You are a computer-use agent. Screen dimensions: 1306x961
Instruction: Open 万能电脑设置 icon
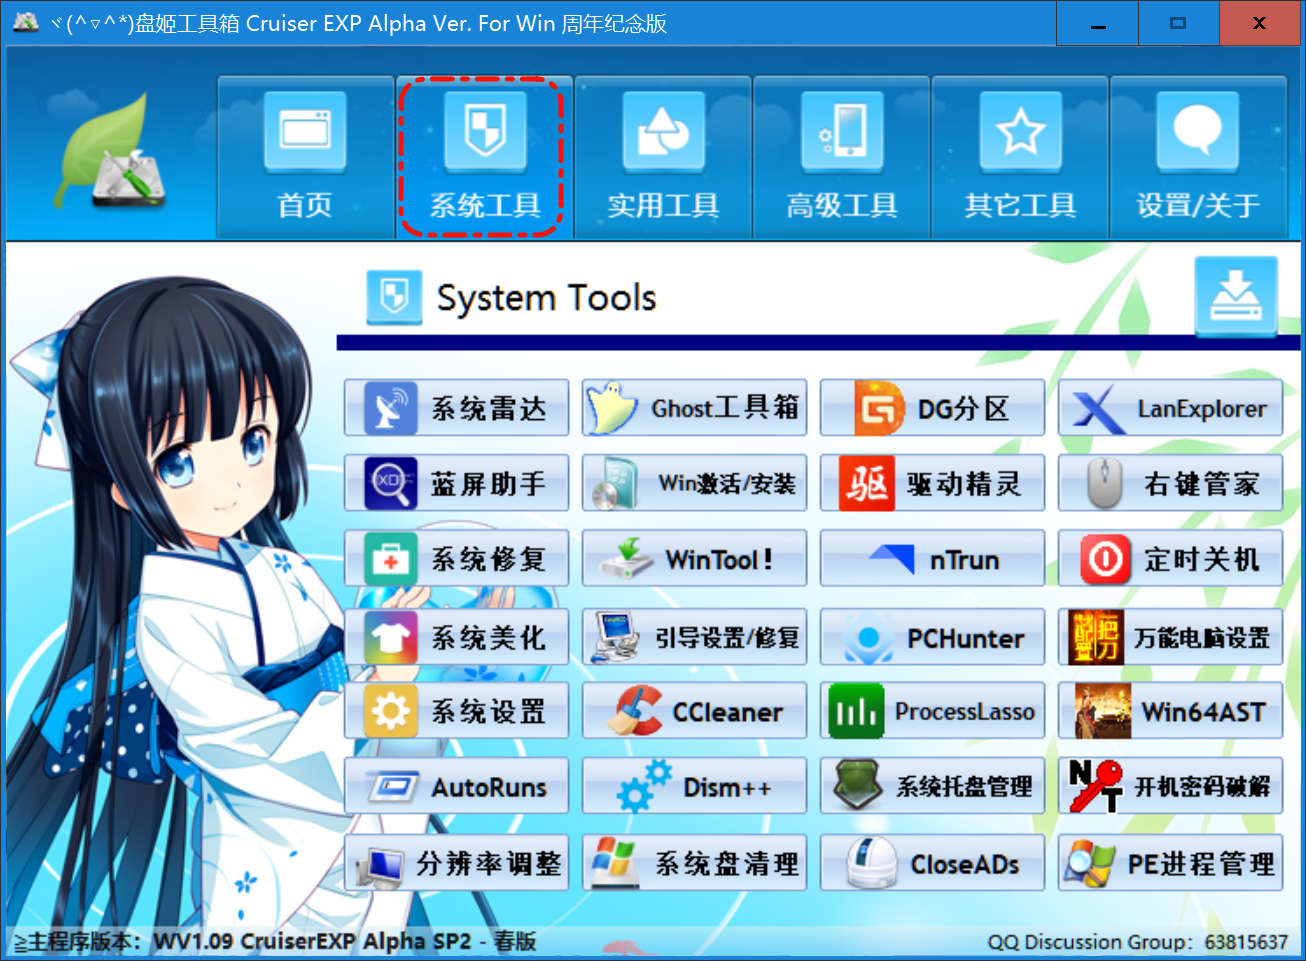tap(1096, 637)
